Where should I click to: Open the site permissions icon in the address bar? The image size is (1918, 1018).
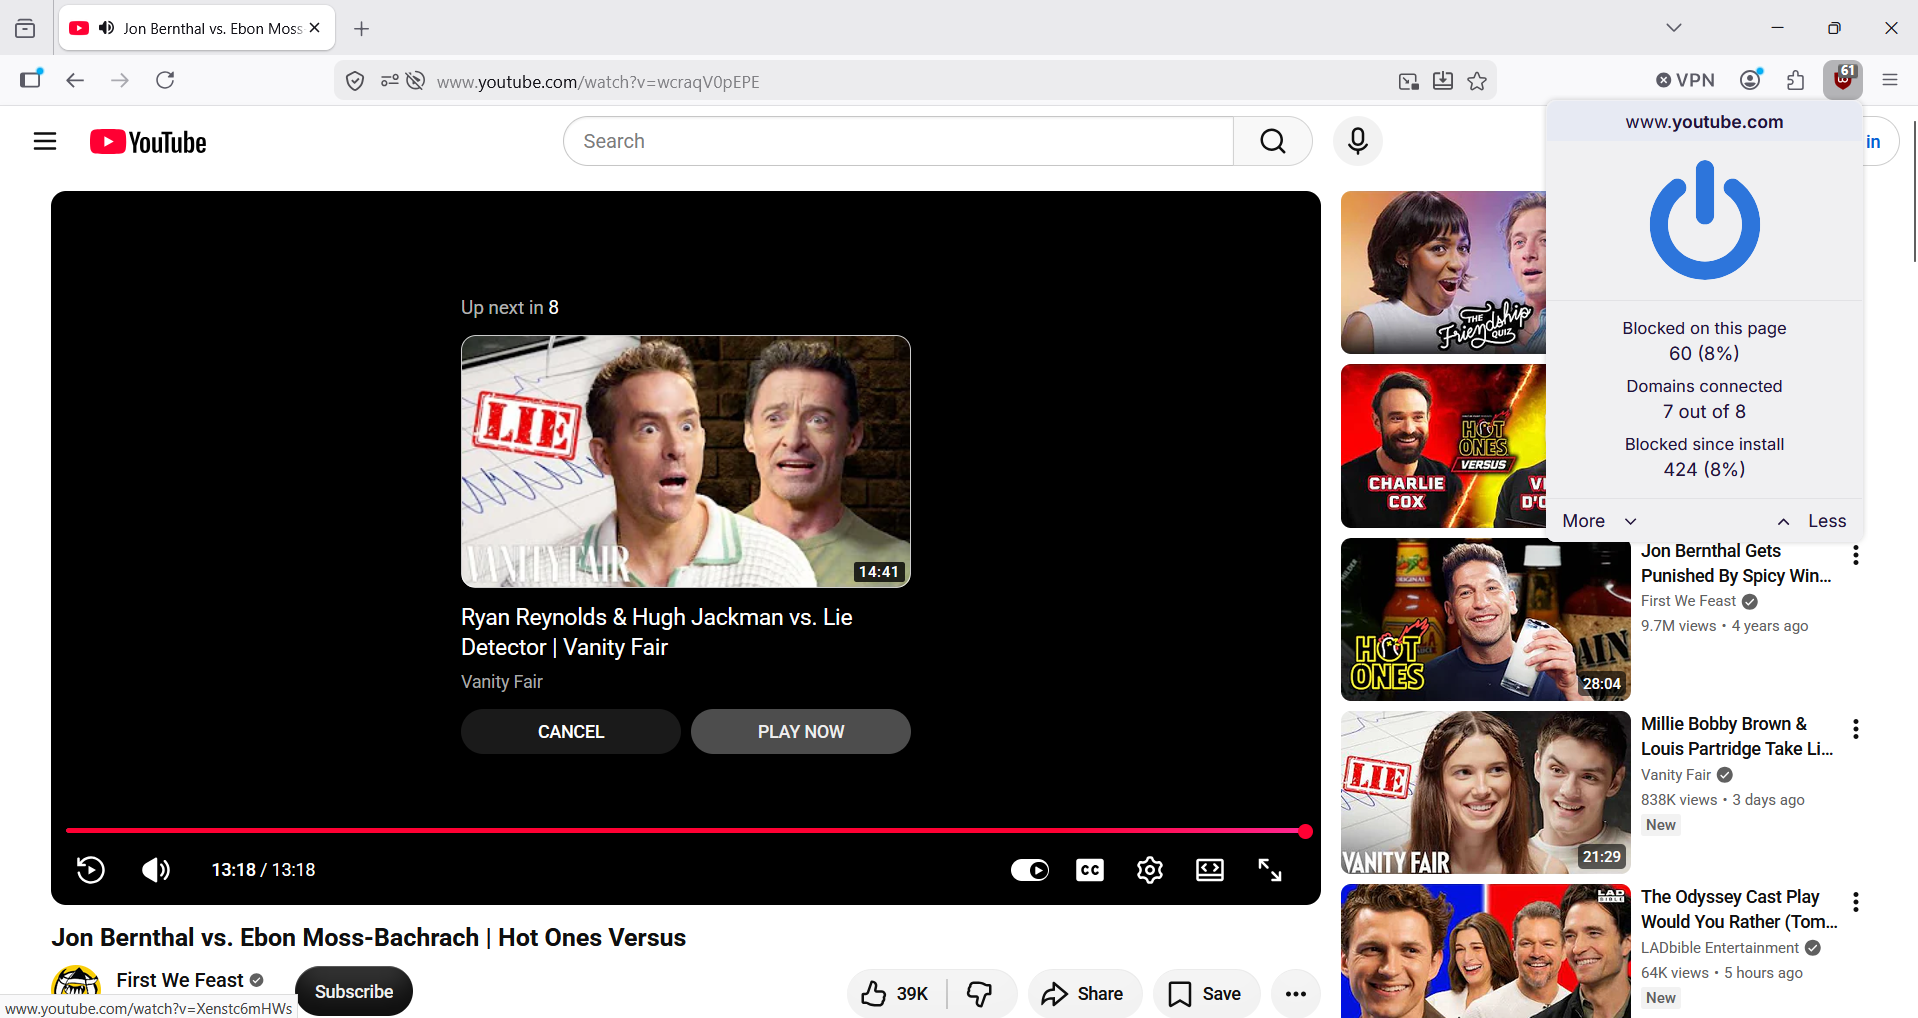coord(390,81)
